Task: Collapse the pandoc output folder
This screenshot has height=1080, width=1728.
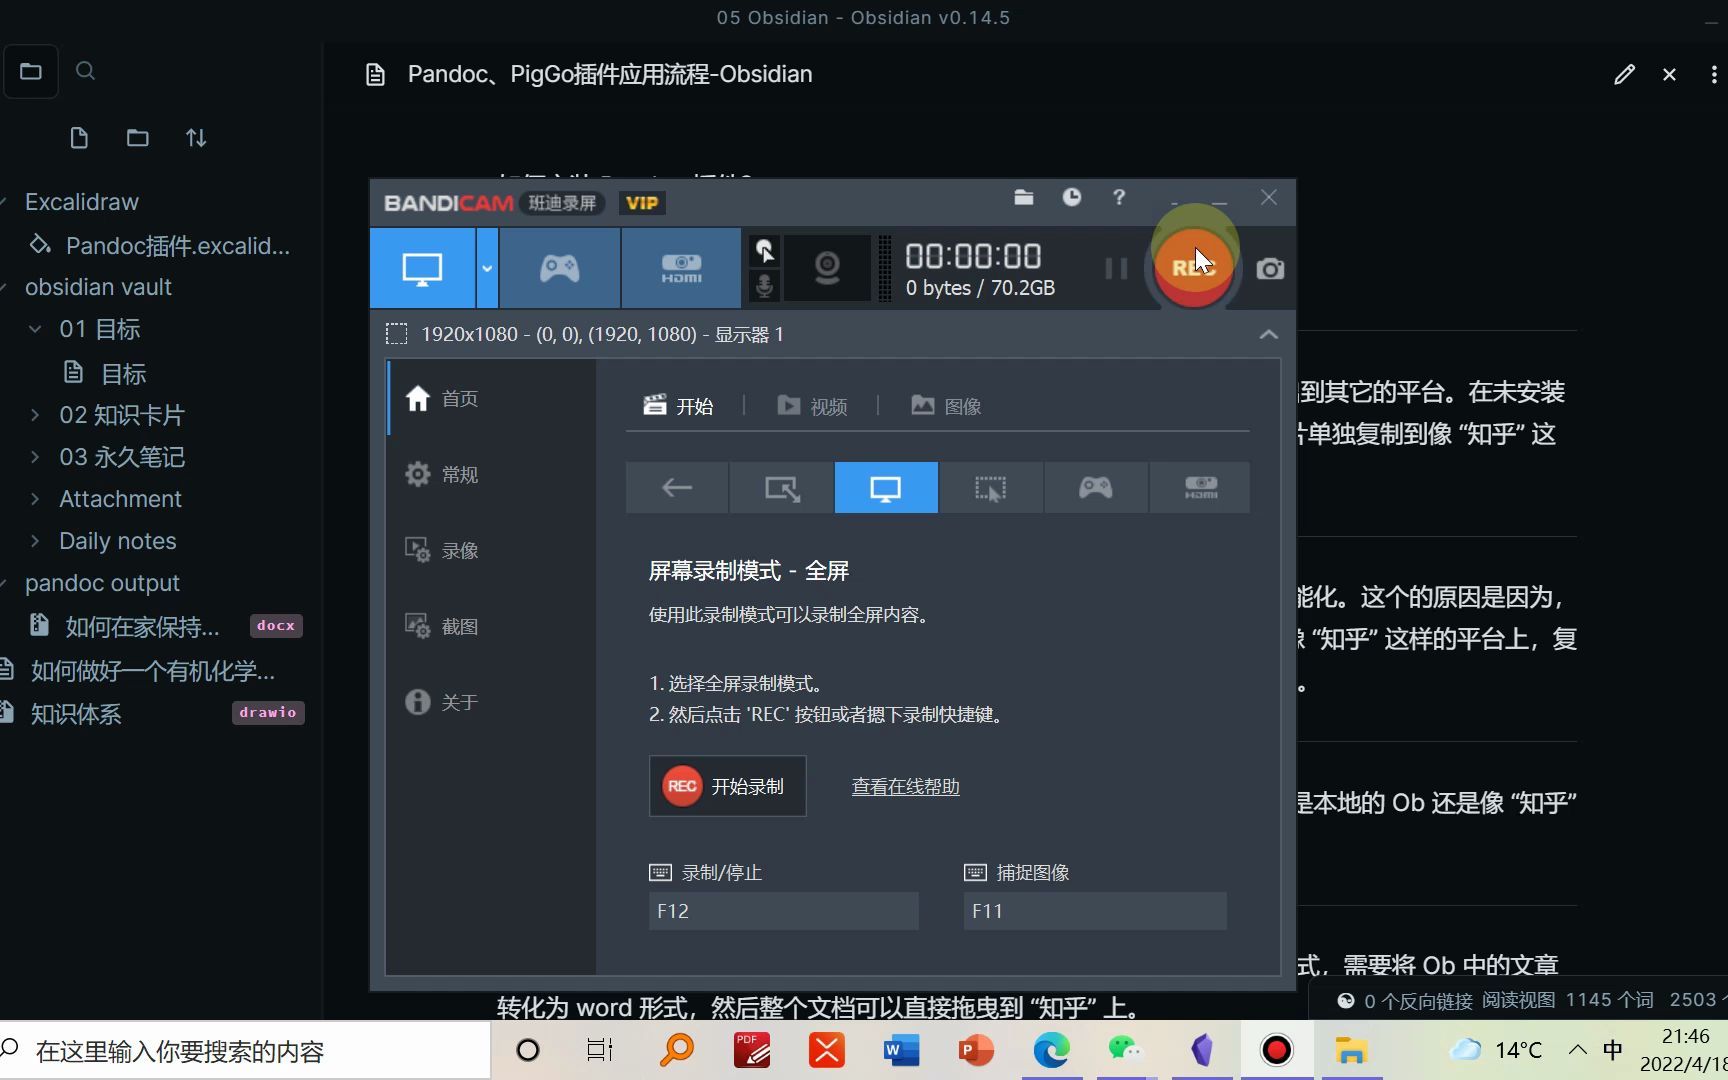Action: 102,583
